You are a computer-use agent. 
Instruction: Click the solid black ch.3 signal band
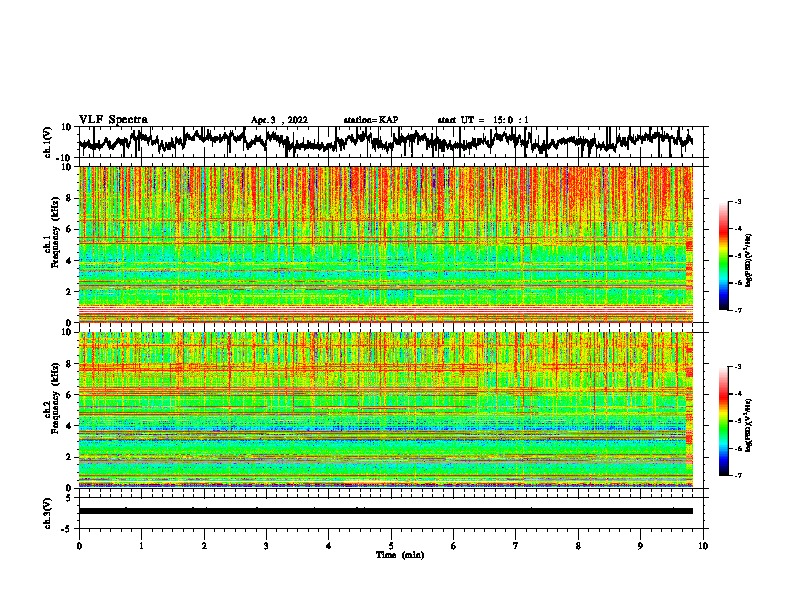(386, 511)
